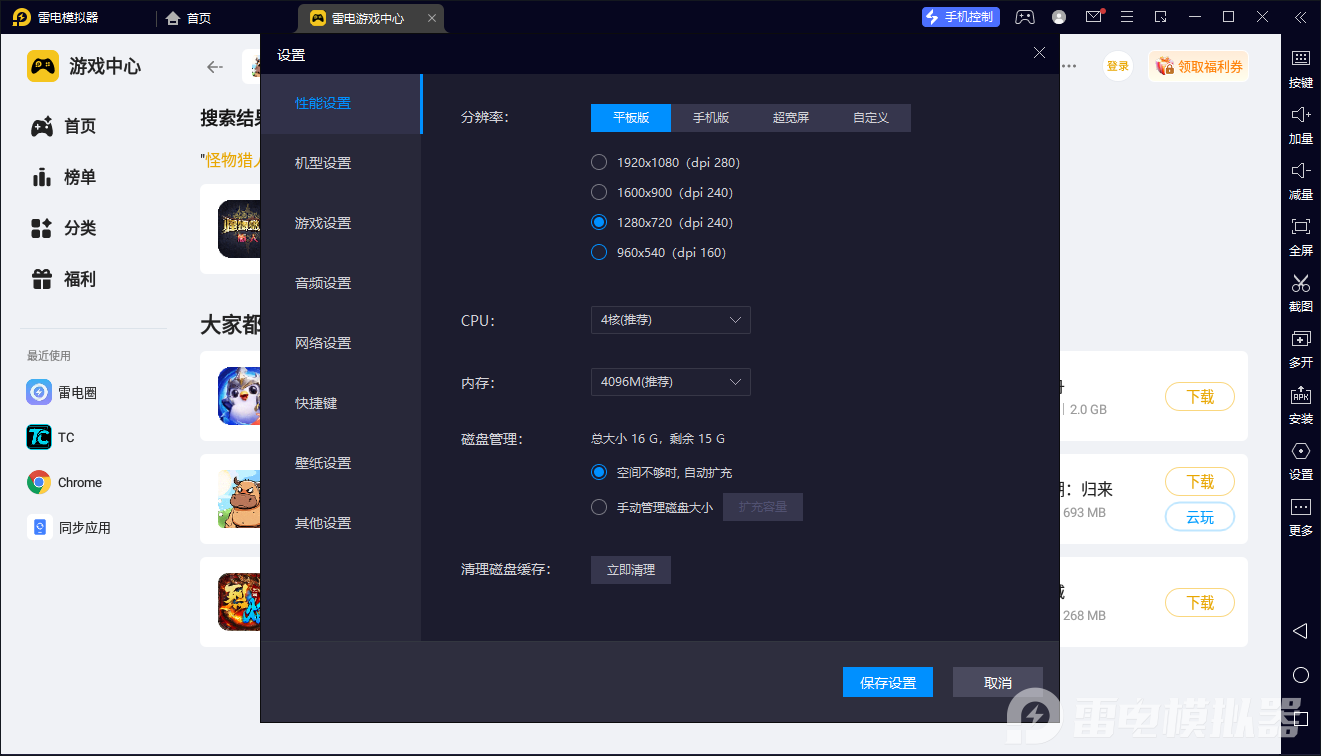Viewport: 1321px width, 756px height.
Task: Click the 保存设置 button
Action: point(888,682)
